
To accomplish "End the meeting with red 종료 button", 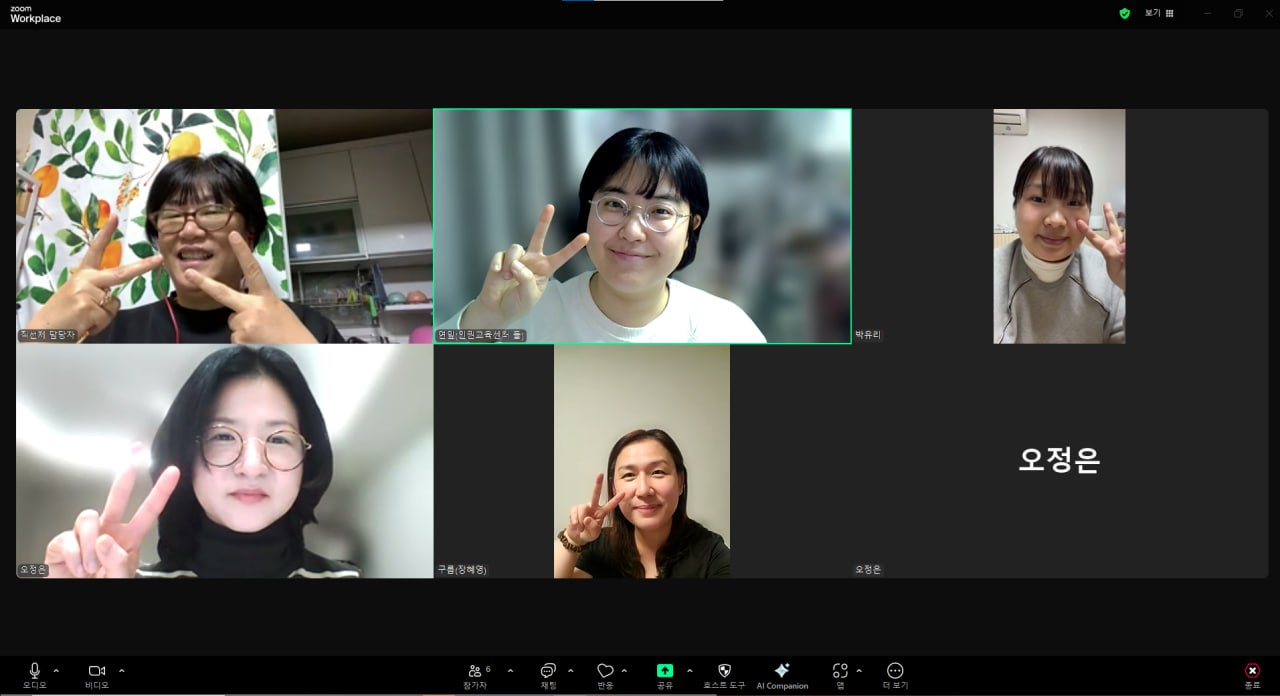I will pos(1252,676).
